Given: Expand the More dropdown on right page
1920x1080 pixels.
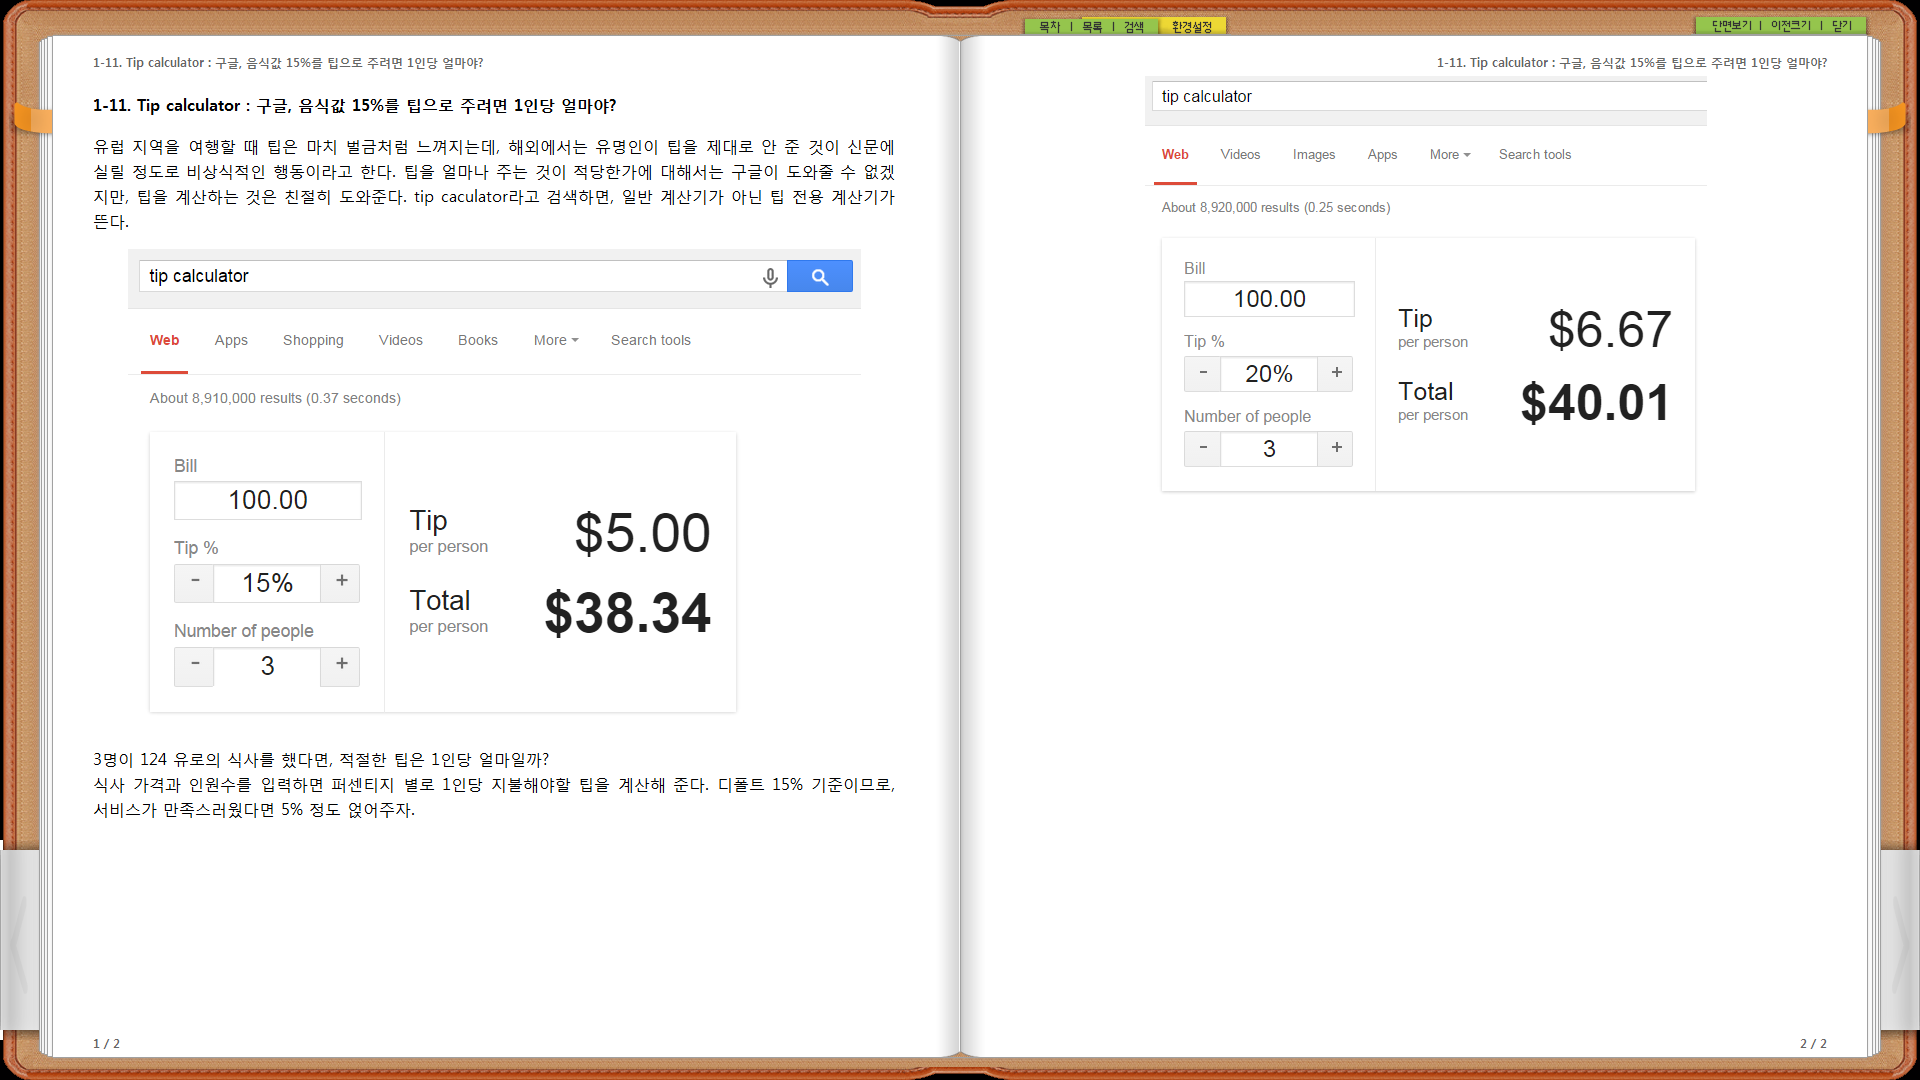Looking at the screenshot, I should coord(1450,155).
